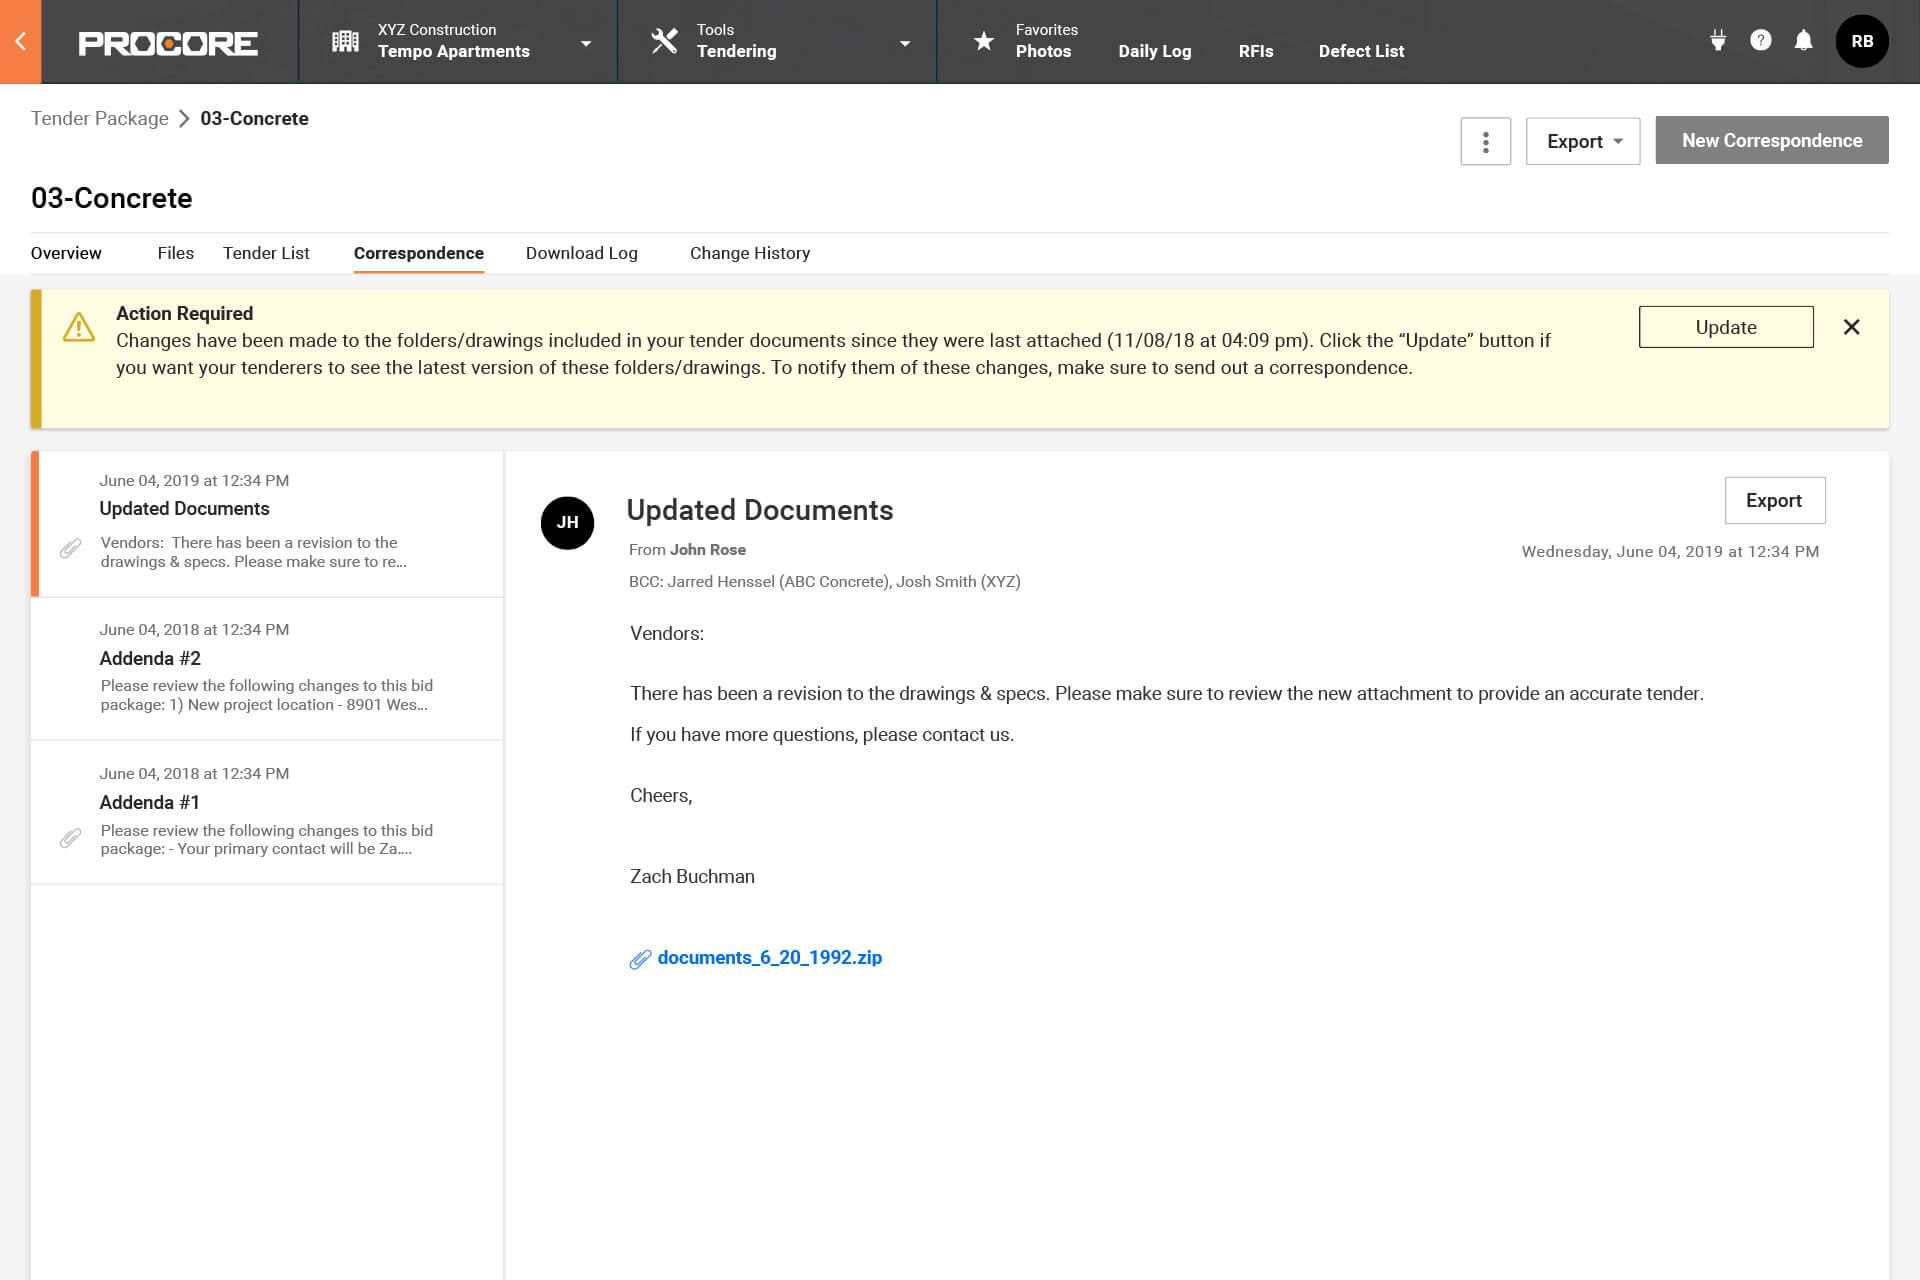The image size is (1920, 1280).
Task: Click the JH sender avatar
Action: [x=567, y=522]
